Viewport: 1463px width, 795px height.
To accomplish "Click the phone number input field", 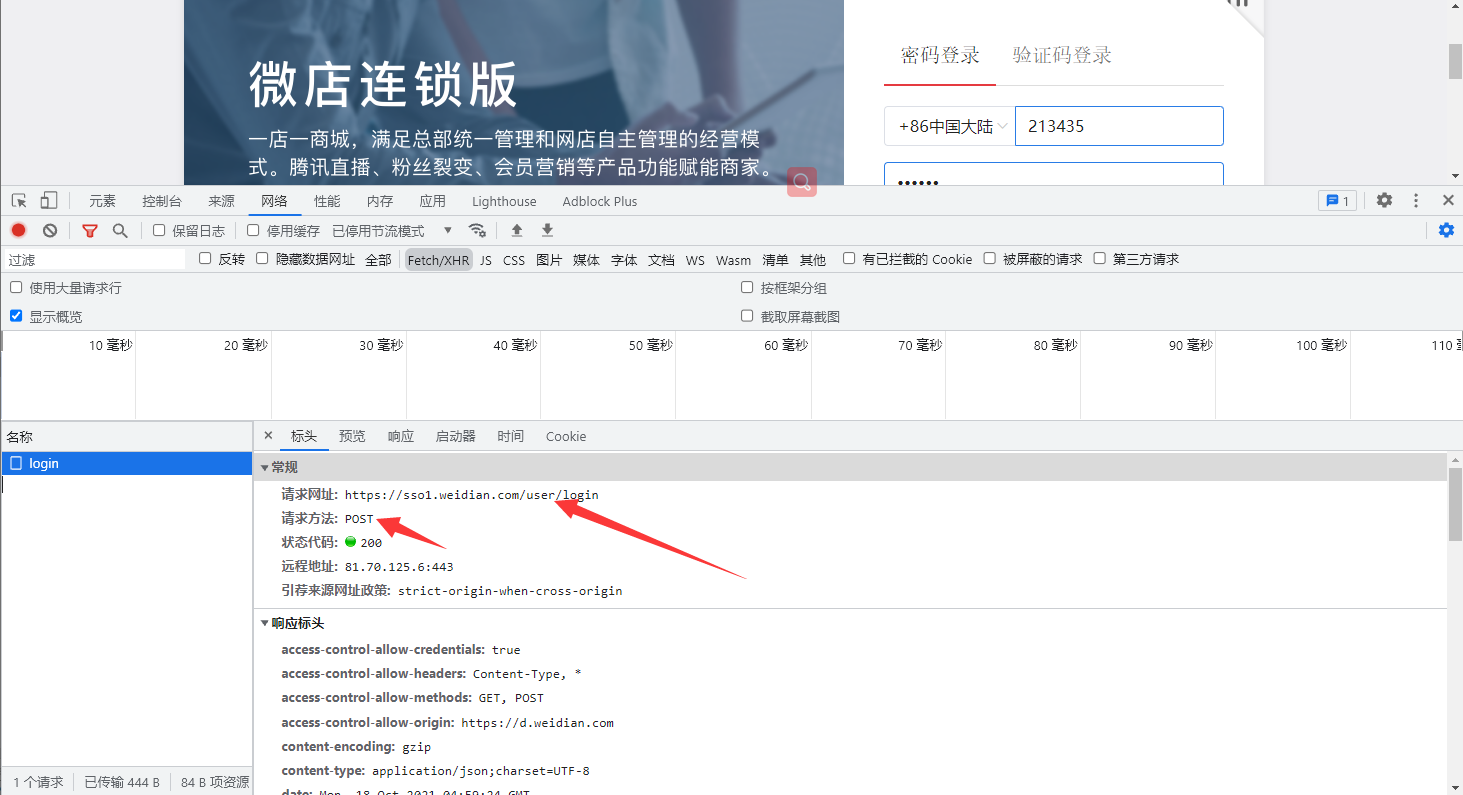I will tap(1119, 126).
